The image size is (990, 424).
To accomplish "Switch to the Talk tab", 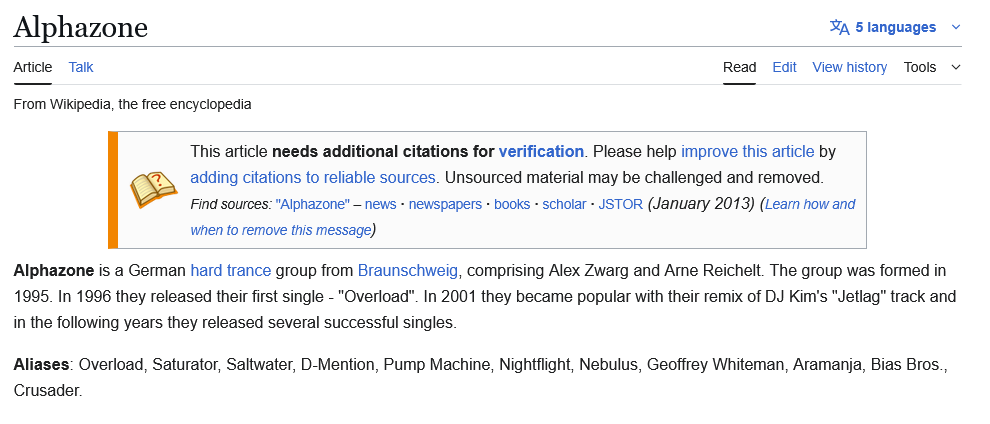I will point(81,67).
